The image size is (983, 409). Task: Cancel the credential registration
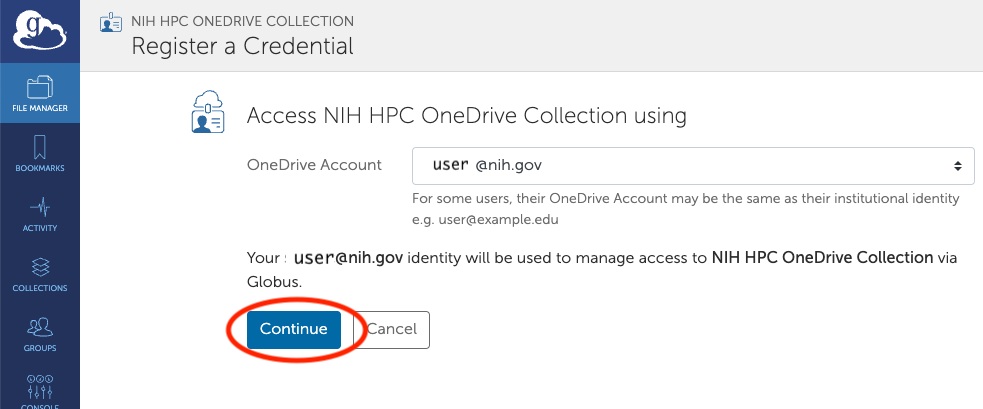coord(391,329)
